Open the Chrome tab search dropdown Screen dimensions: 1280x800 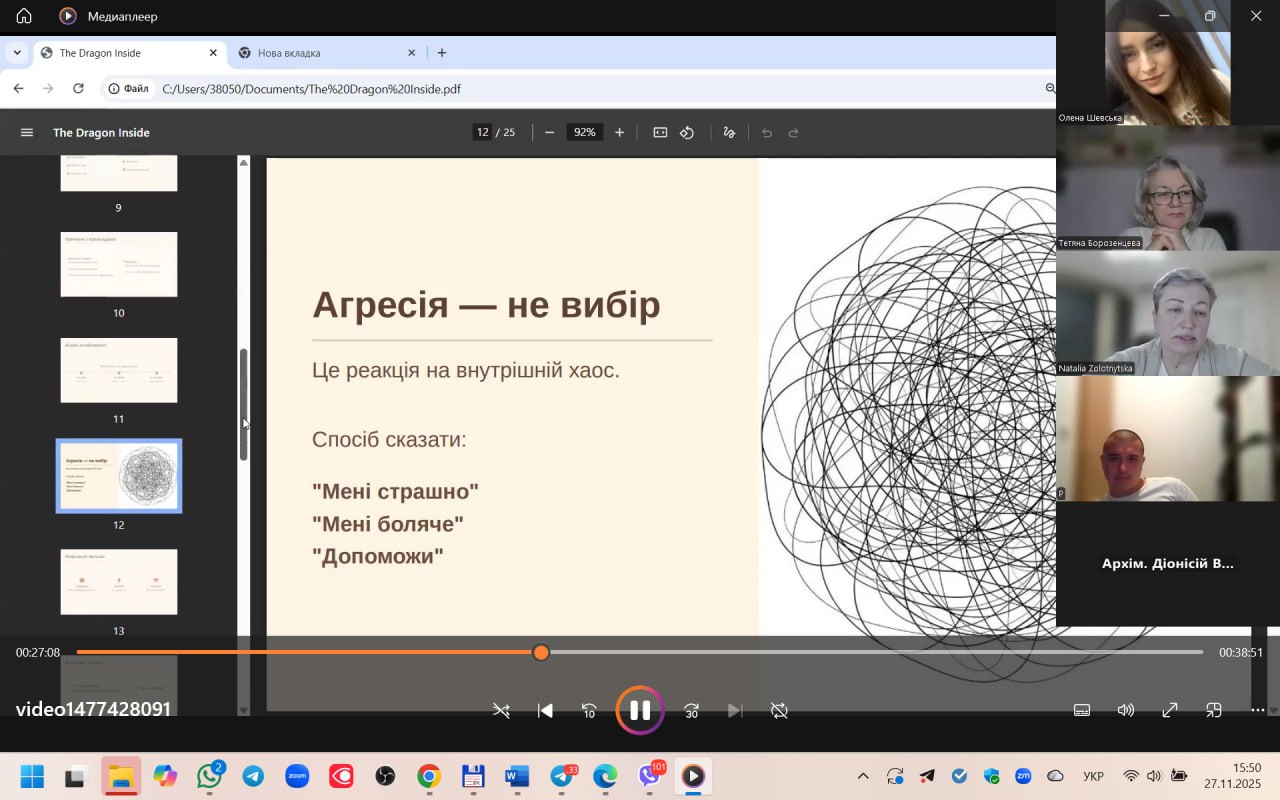[x=17, y=53]
